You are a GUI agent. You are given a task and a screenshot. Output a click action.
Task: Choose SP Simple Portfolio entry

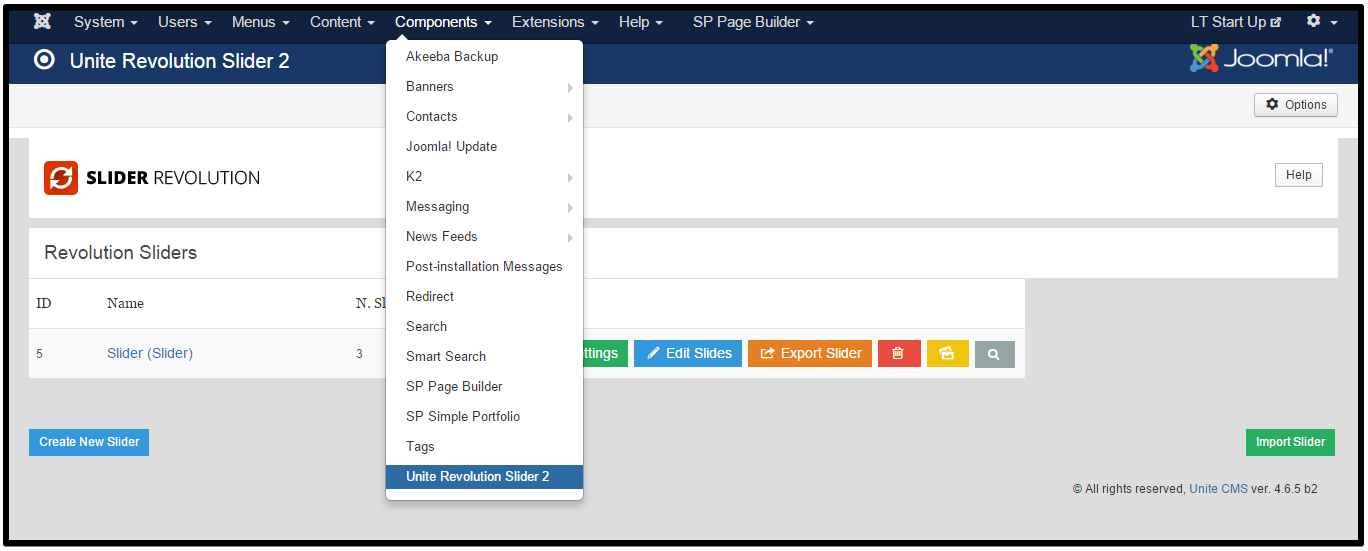tap(484, 417)
